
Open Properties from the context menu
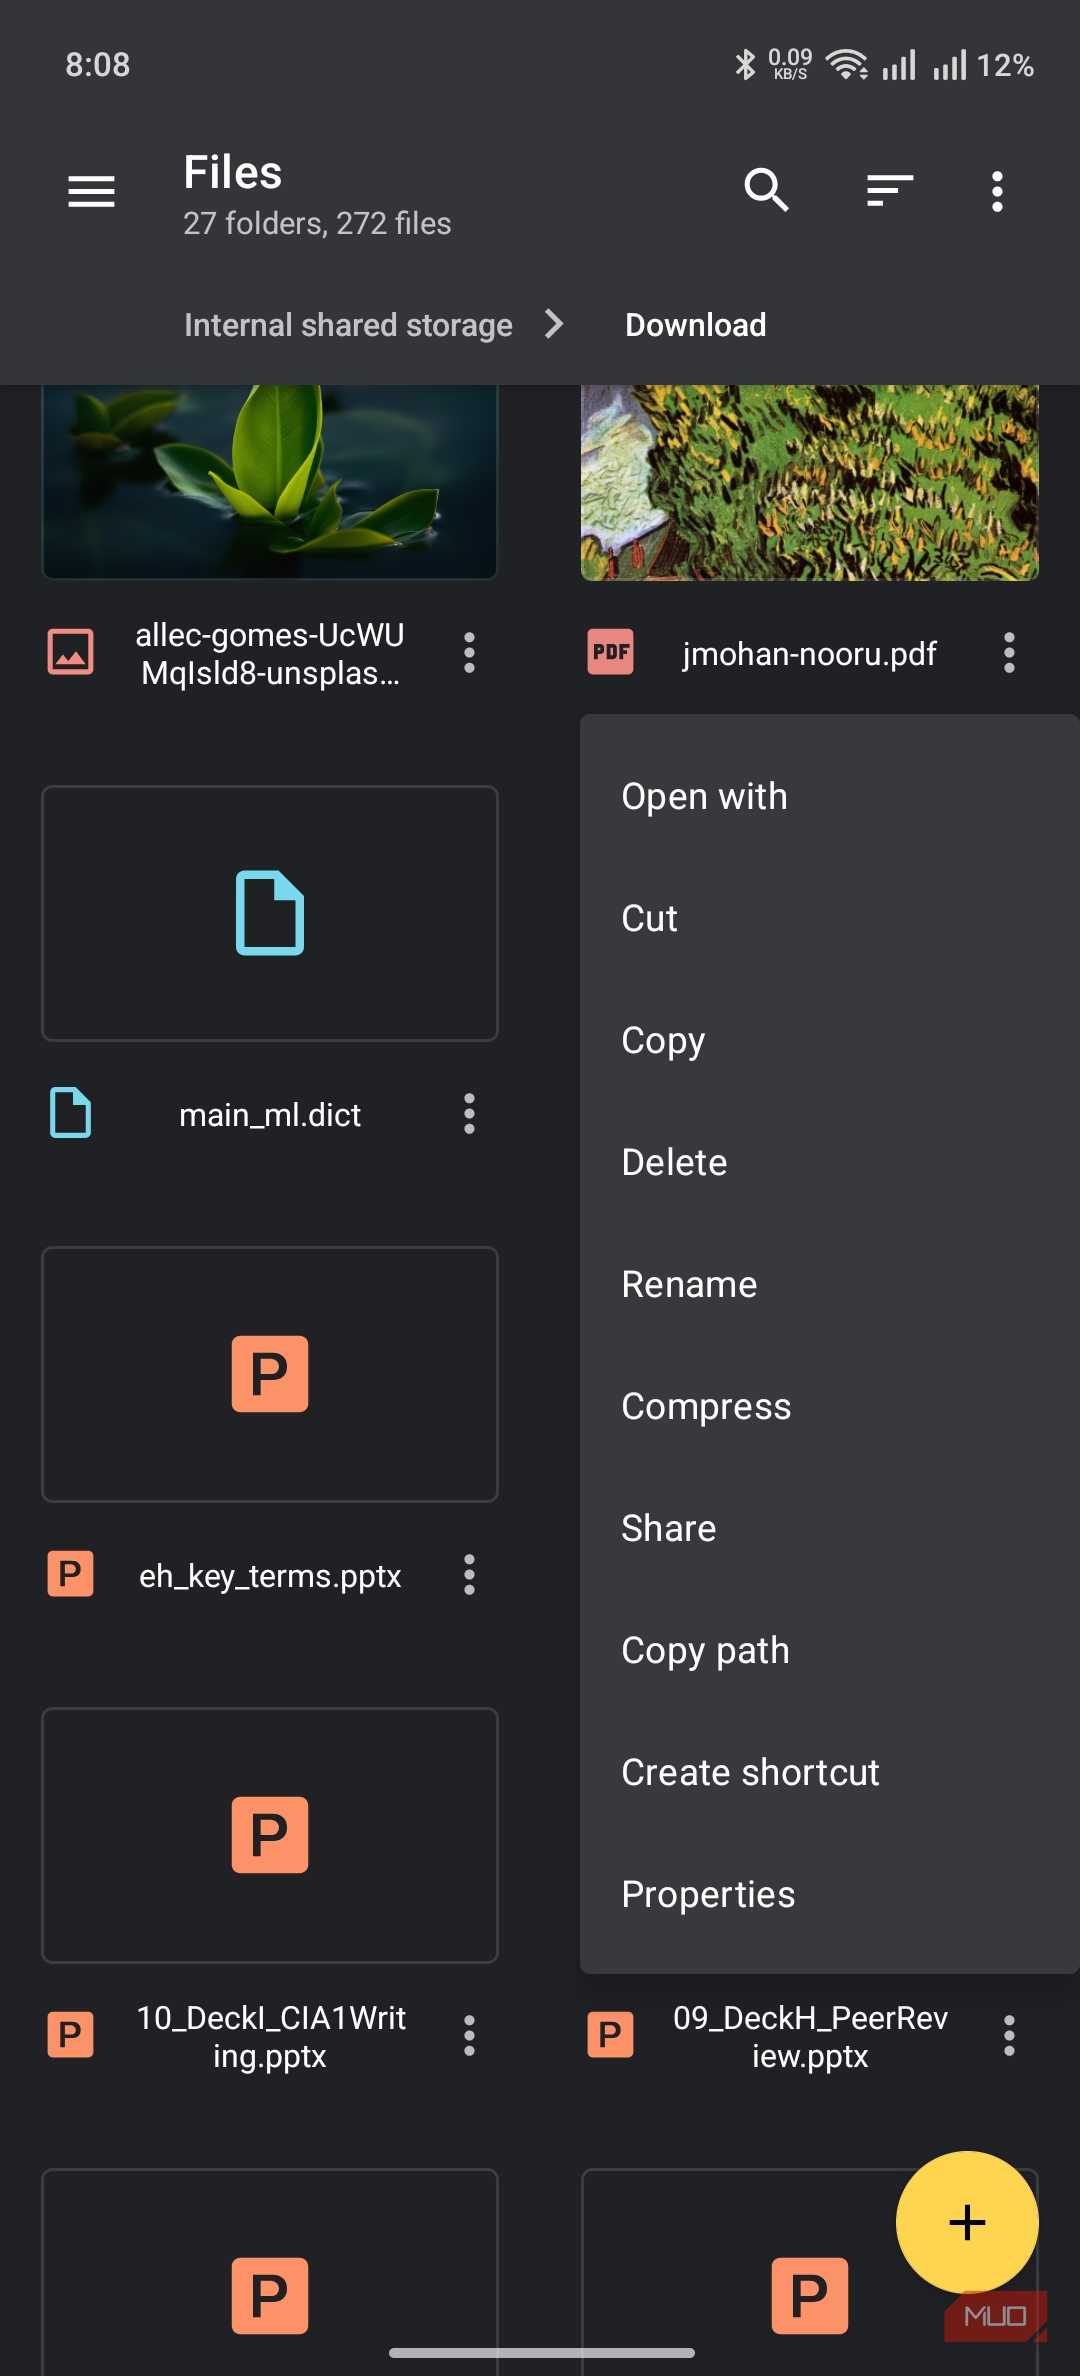click(x=829, y=1895)
